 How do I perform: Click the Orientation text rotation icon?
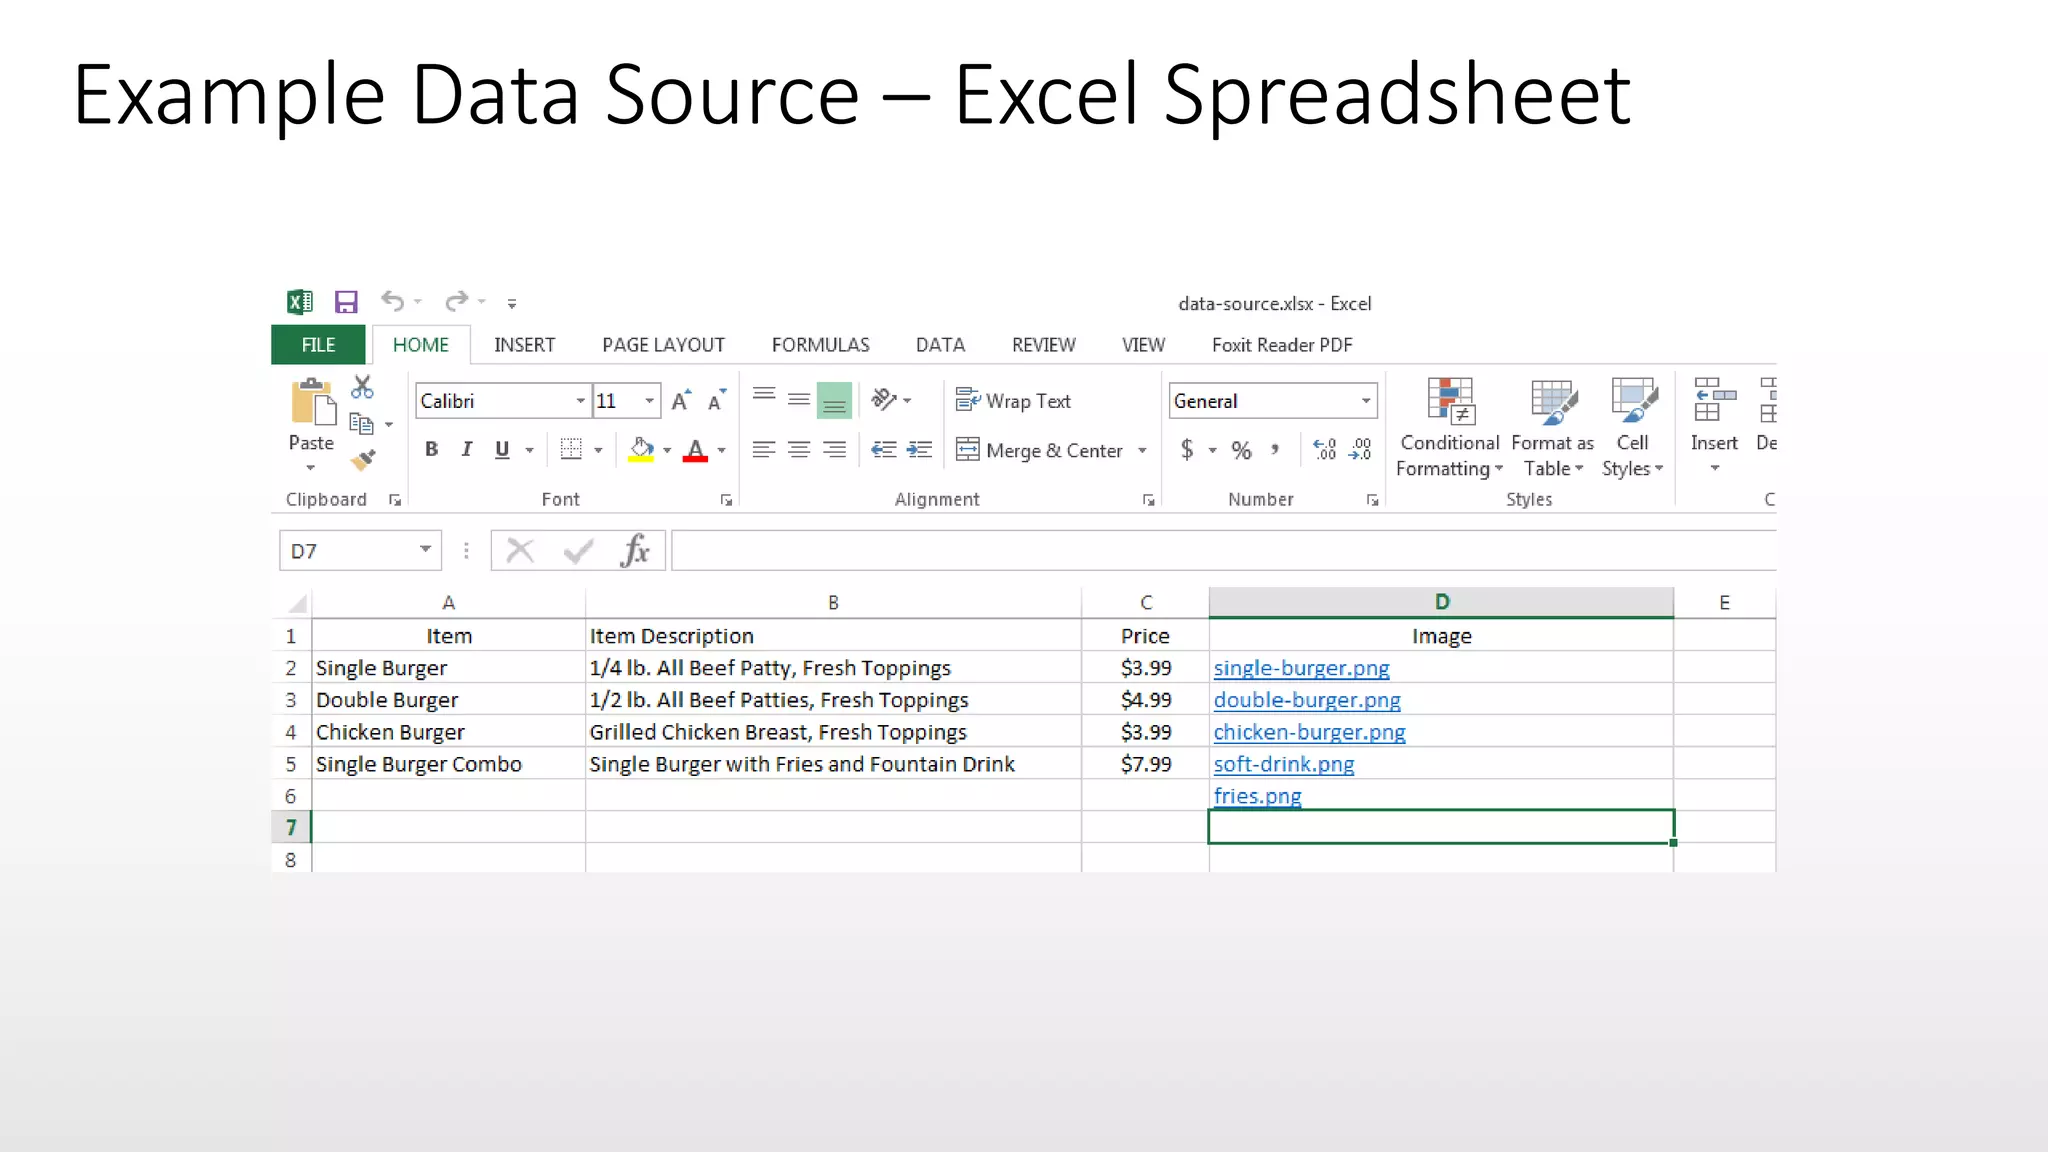tap(884, 400)
